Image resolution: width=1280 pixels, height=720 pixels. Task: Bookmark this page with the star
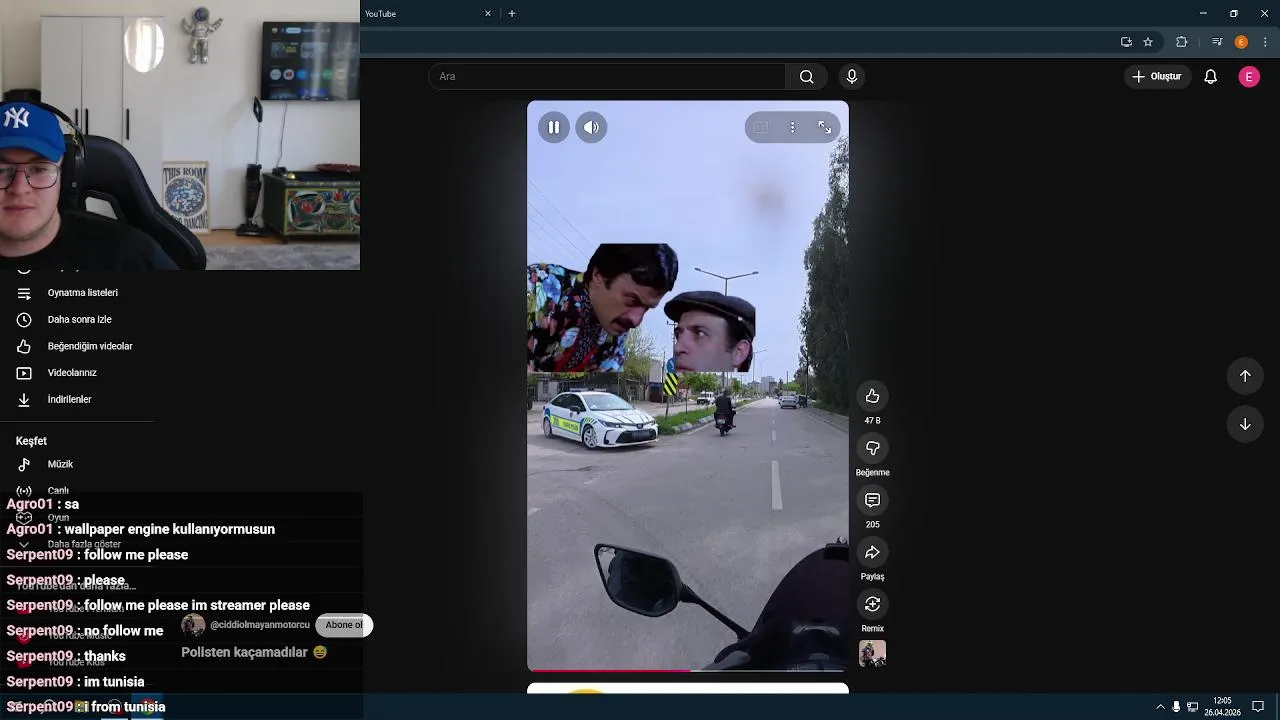coord(1148,42)
